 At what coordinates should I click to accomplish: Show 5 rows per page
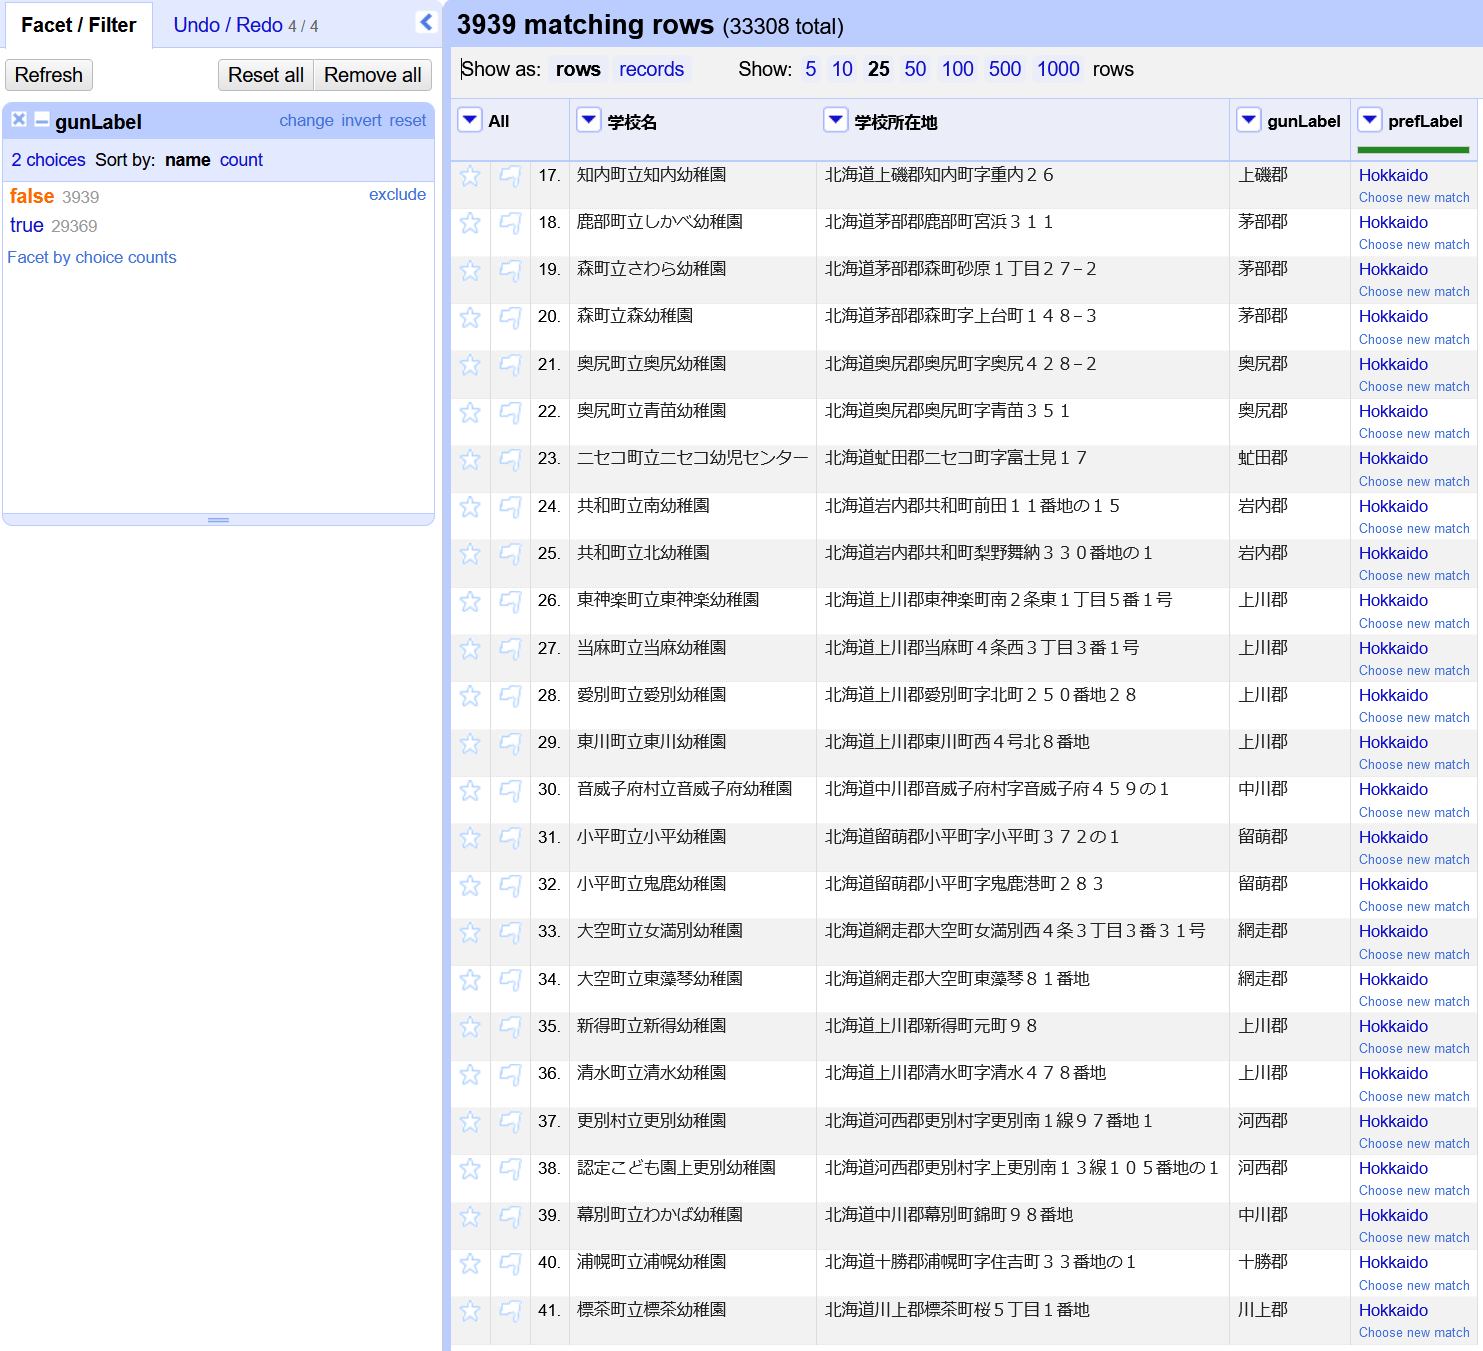[810, 69]
